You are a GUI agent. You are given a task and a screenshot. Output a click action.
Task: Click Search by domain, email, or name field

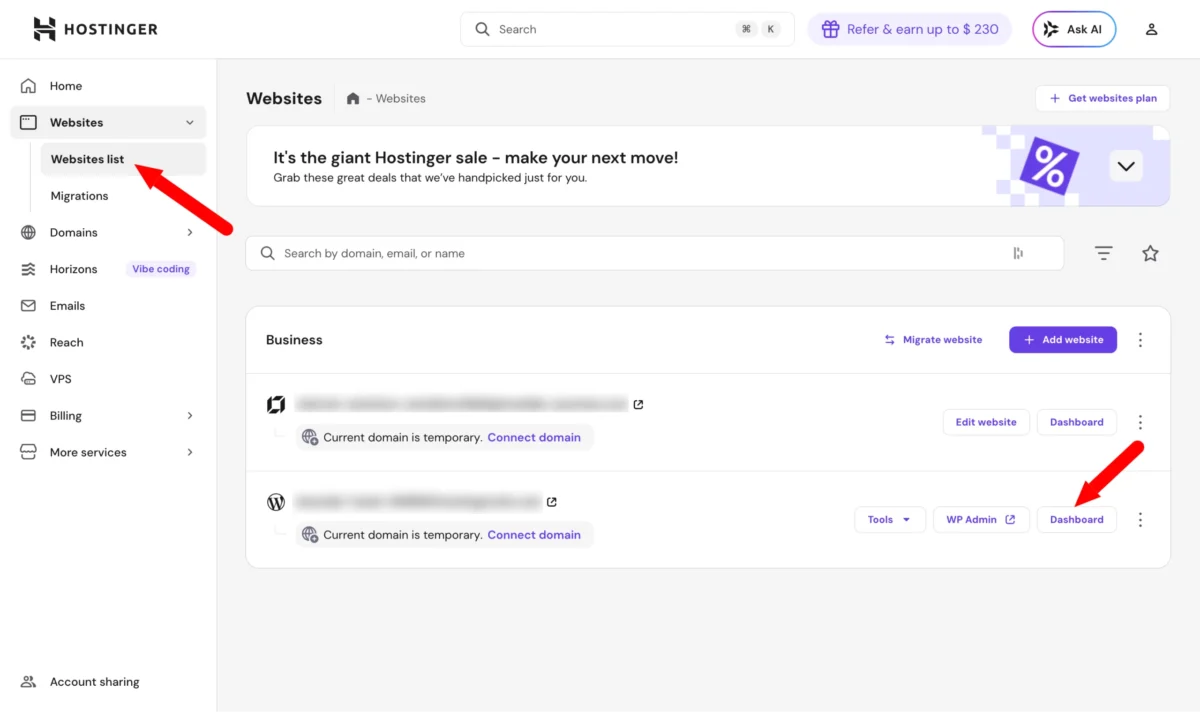(655, 253)
